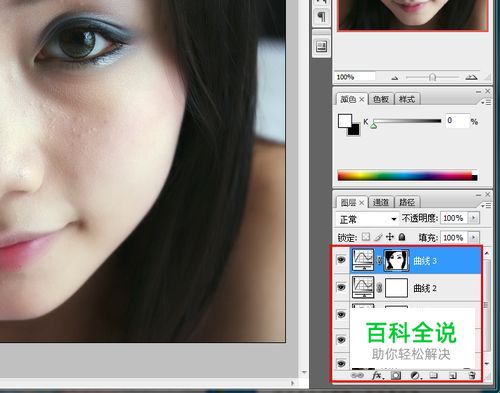Click the background color swatch
500x393 pixels.
point(355,131)
